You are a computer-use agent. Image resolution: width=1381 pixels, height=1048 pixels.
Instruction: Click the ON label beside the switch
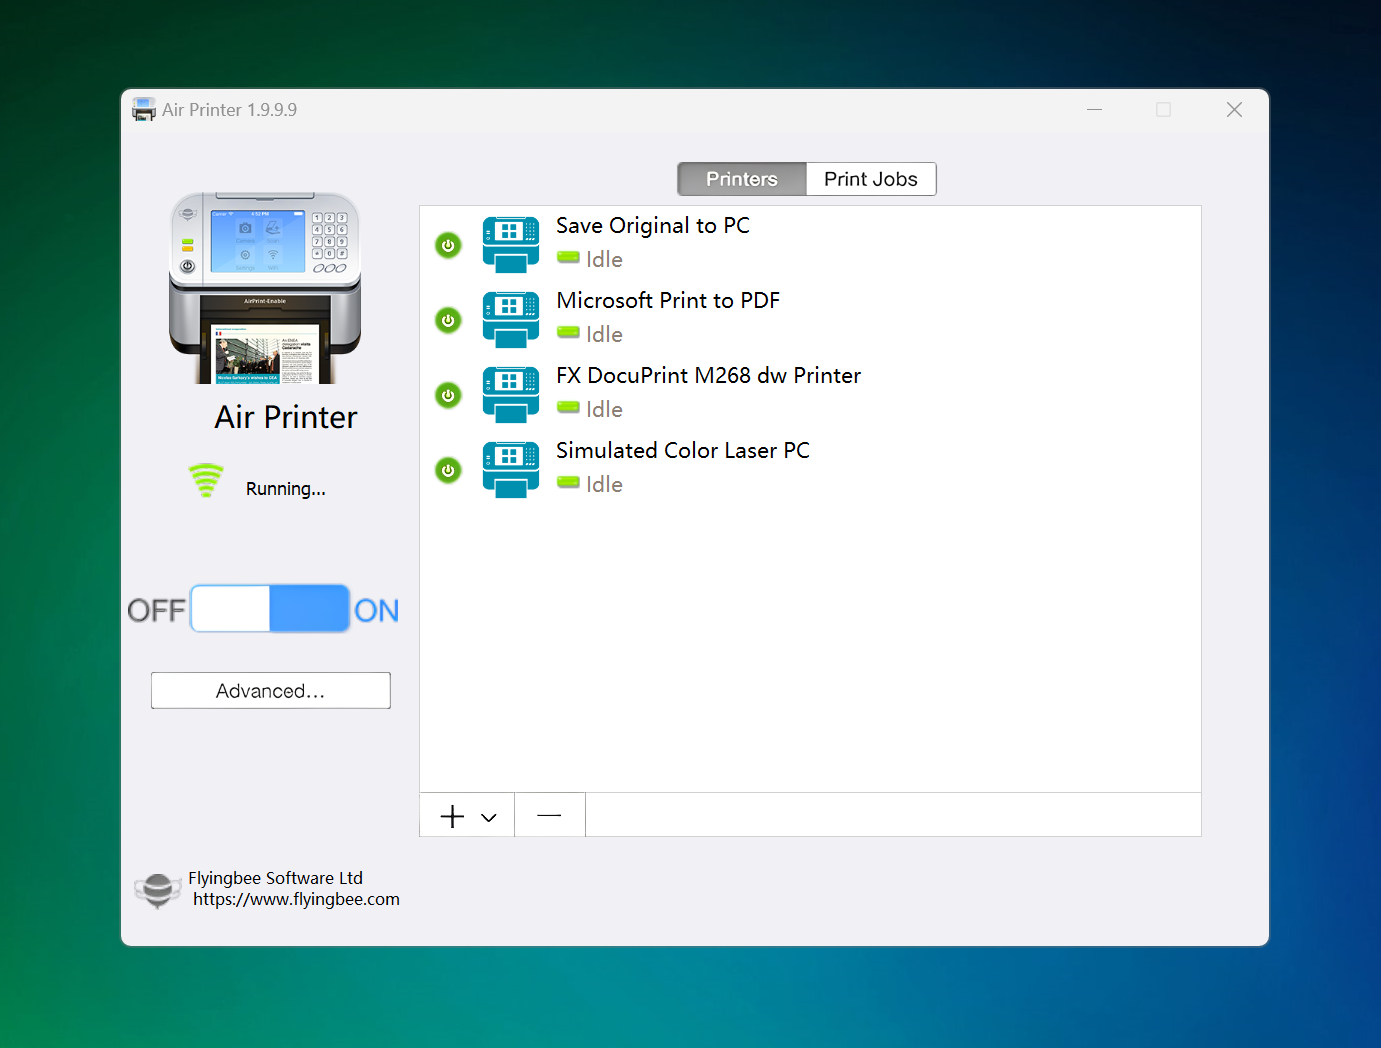[x=377, y=610]
